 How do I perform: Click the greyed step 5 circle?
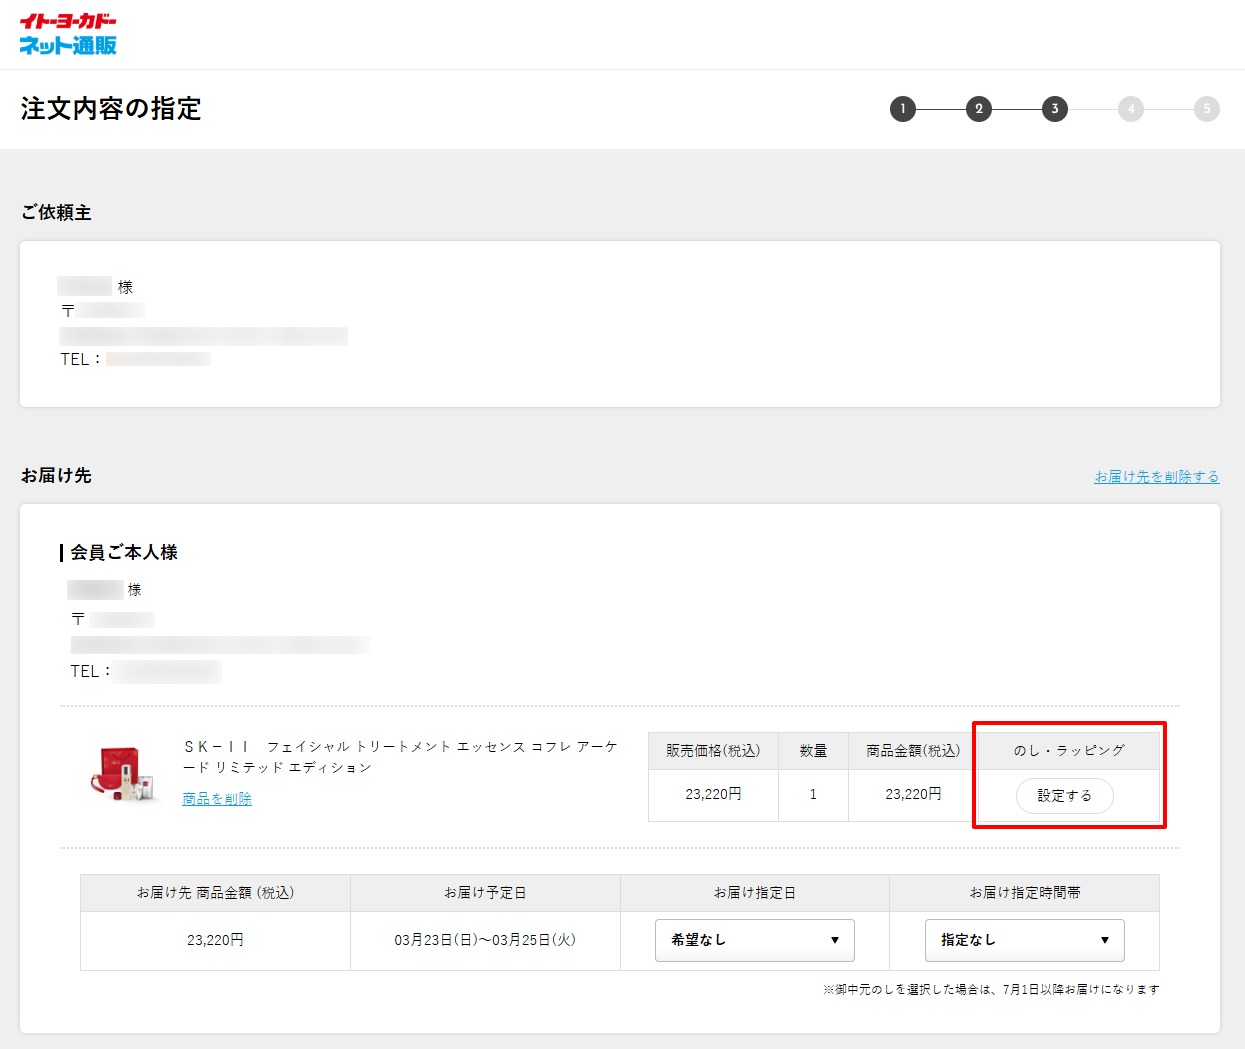1206,109
